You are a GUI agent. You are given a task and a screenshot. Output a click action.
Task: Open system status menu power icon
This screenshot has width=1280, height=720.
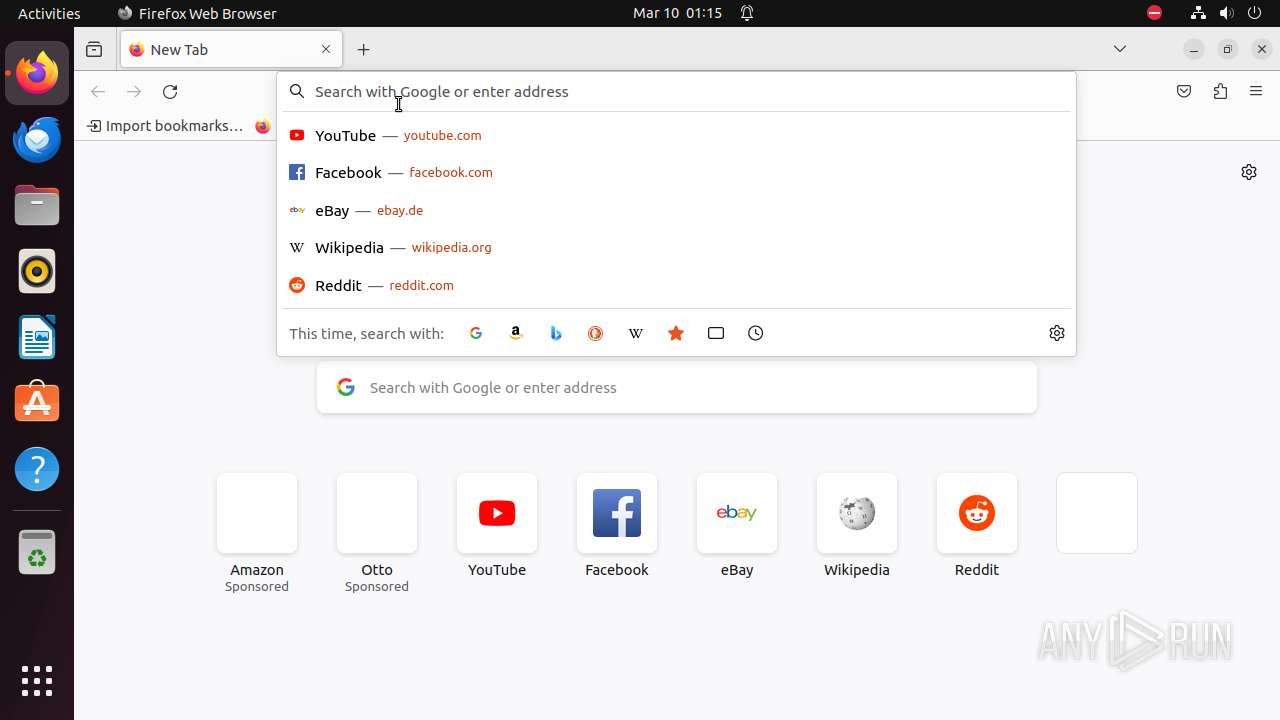point(1254,13)
